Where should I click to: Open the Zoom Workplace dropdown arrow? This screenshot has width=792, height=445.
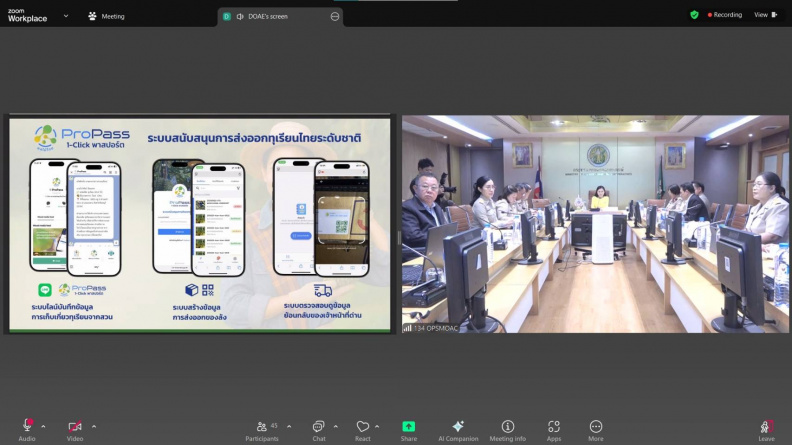point(66,16)
